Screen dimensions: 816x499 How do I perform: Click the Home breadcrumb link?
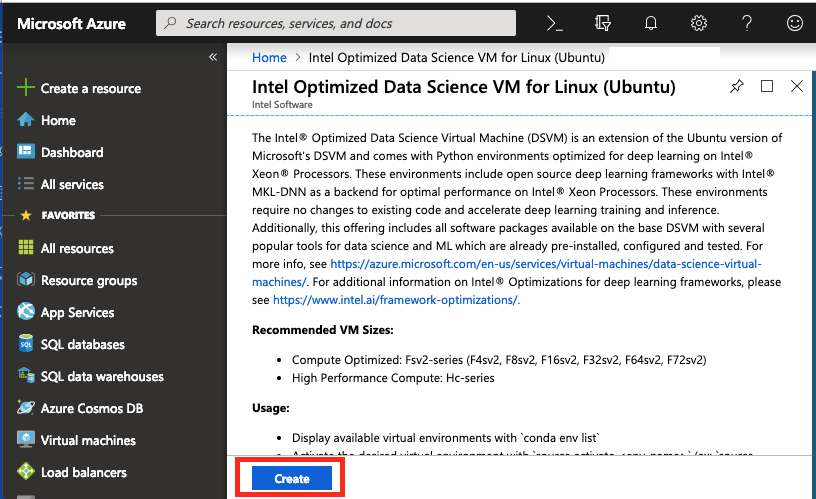pos(269,57)
